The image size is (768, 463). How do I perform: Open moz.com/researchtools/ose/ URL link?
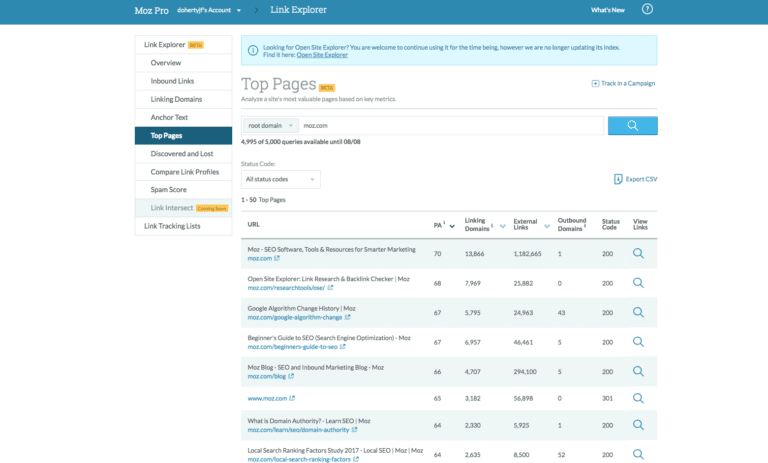click(286, 288)
